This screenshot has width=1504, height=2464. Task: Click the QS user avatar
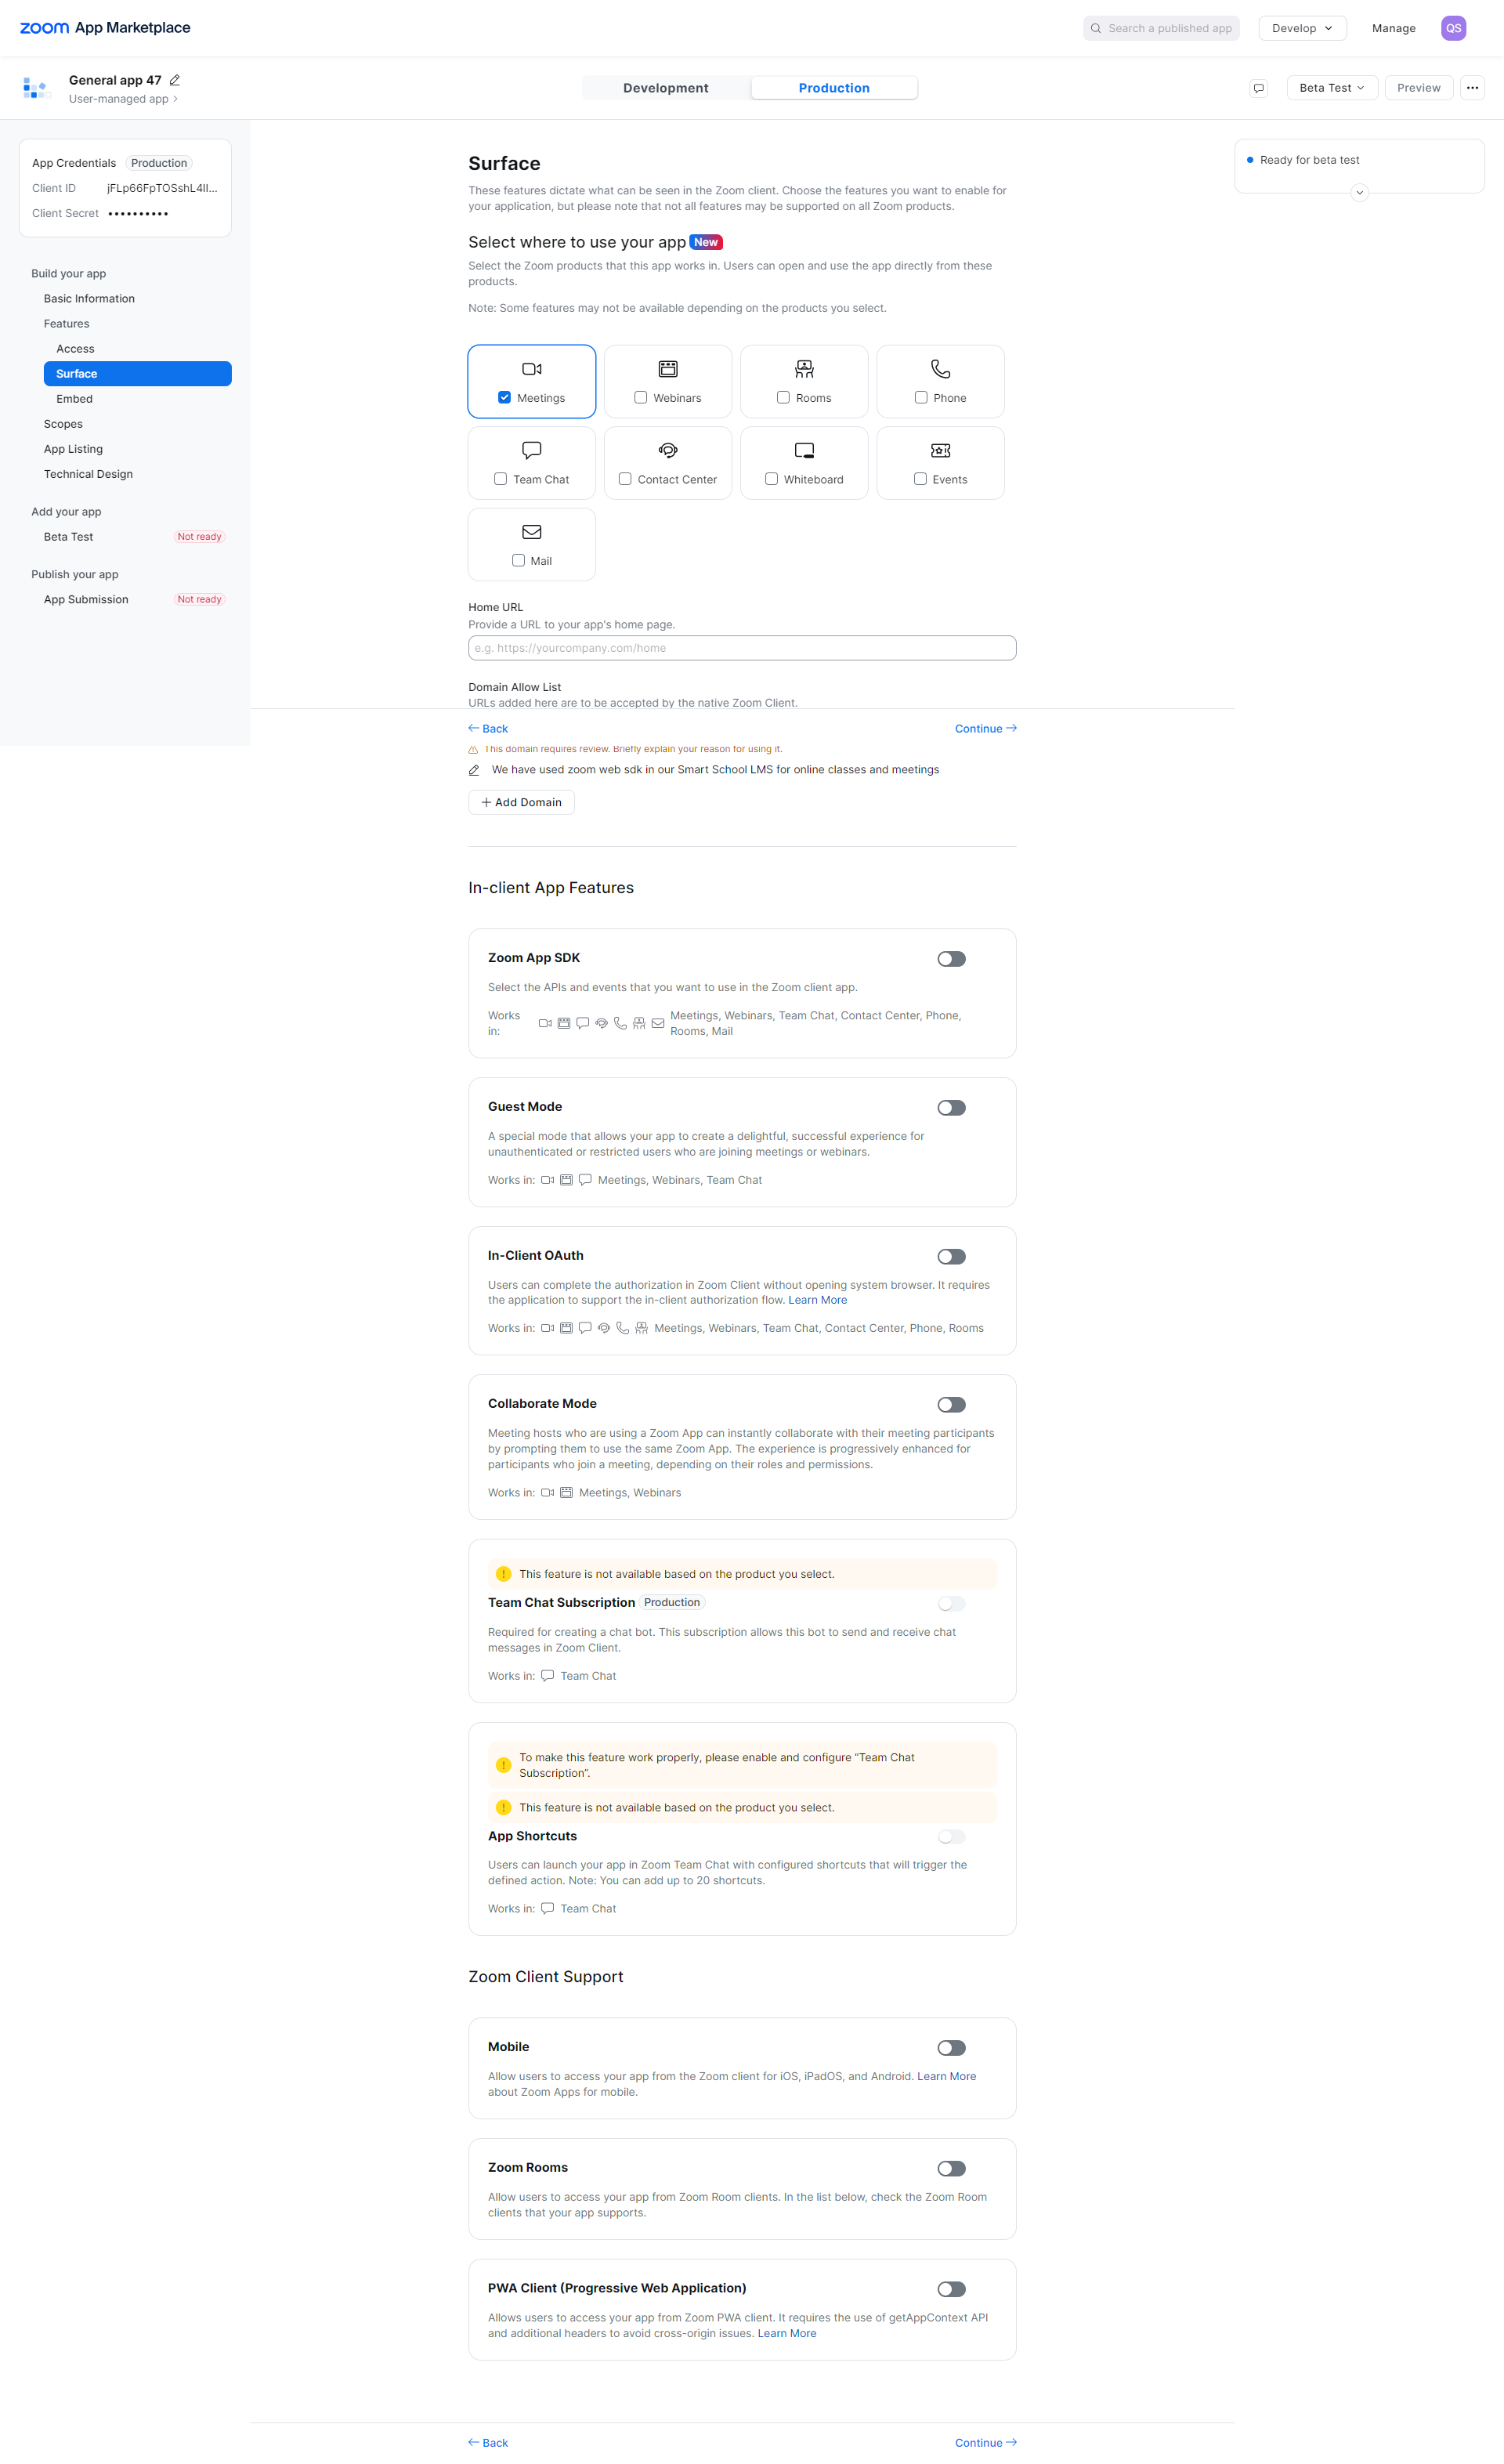(1453, 28)
